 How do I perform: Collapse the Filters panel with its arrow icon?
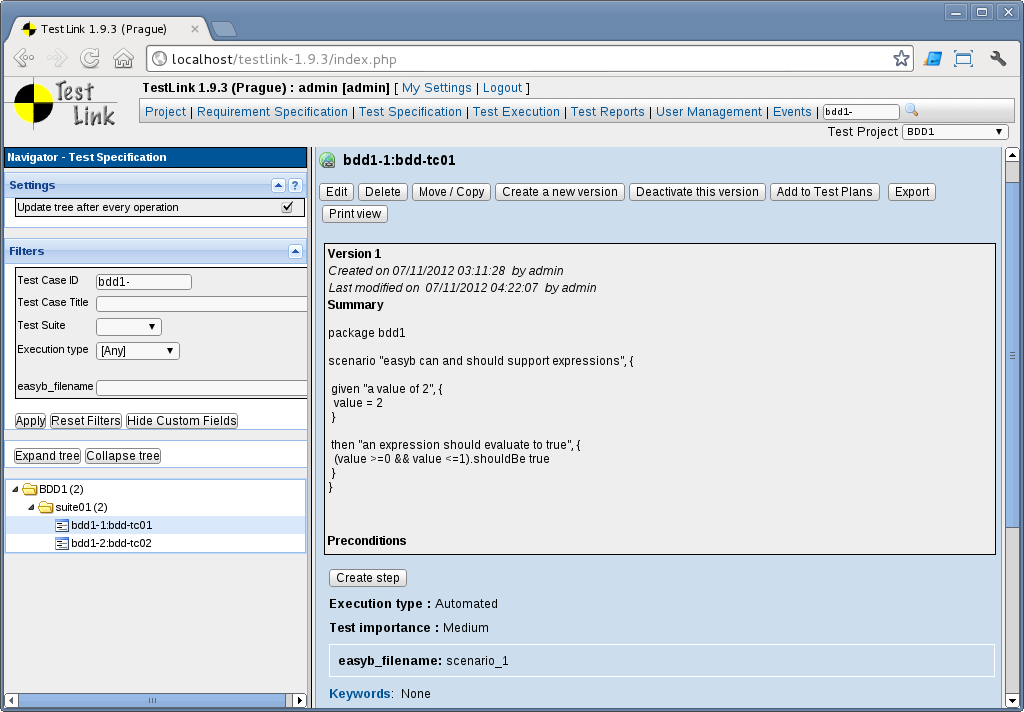pyautogui.click(x=295, y=251)
